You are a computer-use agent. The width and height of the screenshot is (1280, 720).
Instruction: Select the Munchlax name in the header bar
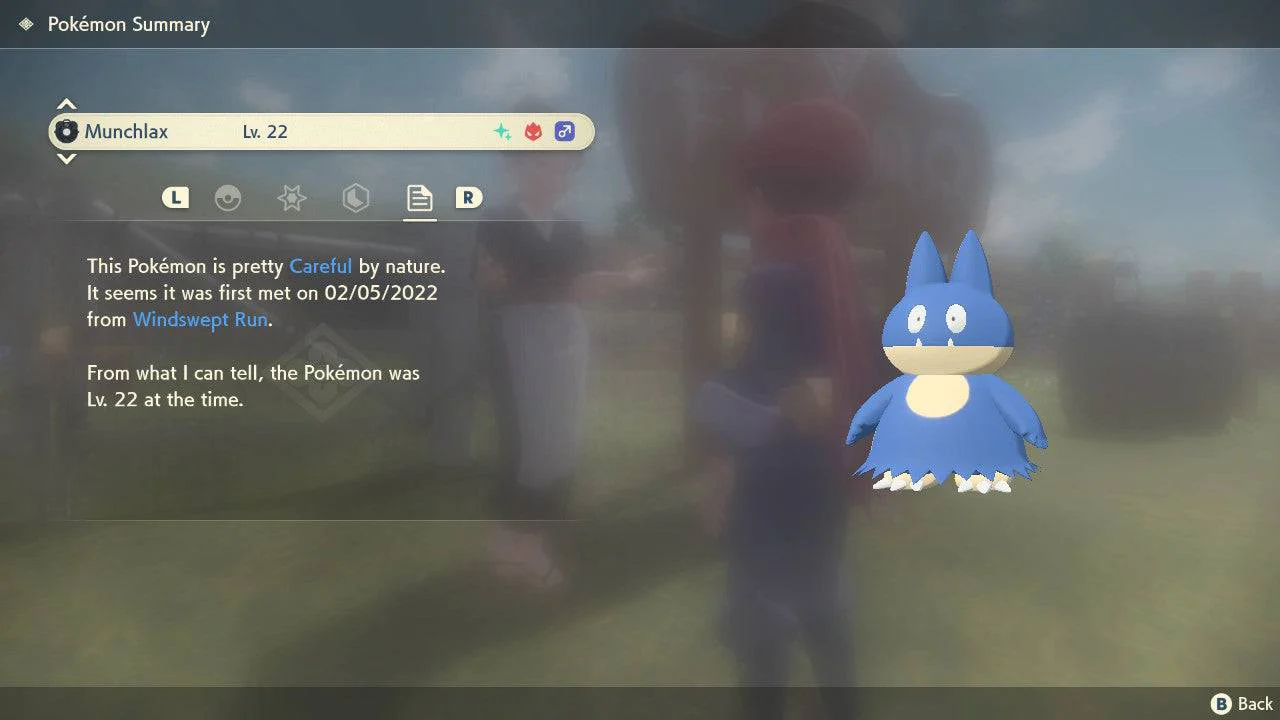click(x=126, y=131)
